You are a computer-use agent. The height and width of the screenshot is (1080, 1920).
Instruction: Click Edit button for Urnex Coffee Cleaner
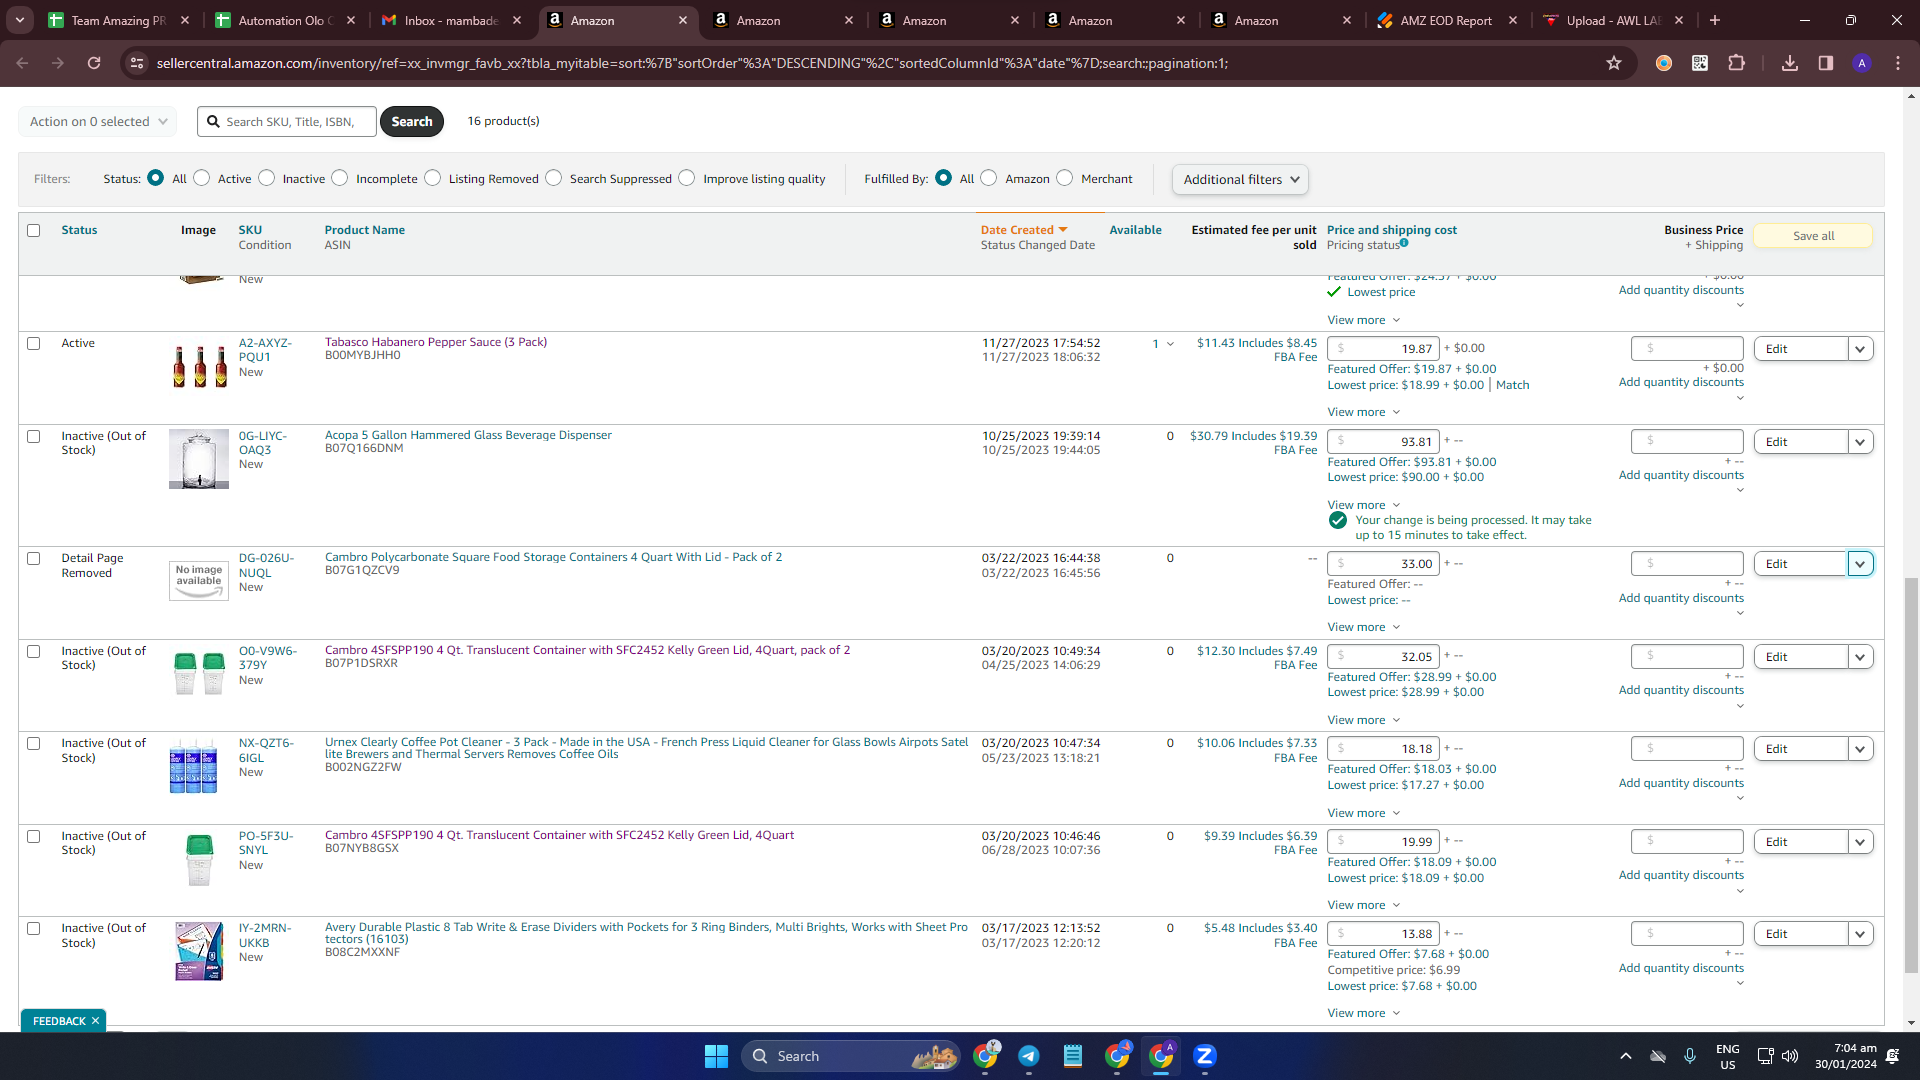(x=1800, y=749)
